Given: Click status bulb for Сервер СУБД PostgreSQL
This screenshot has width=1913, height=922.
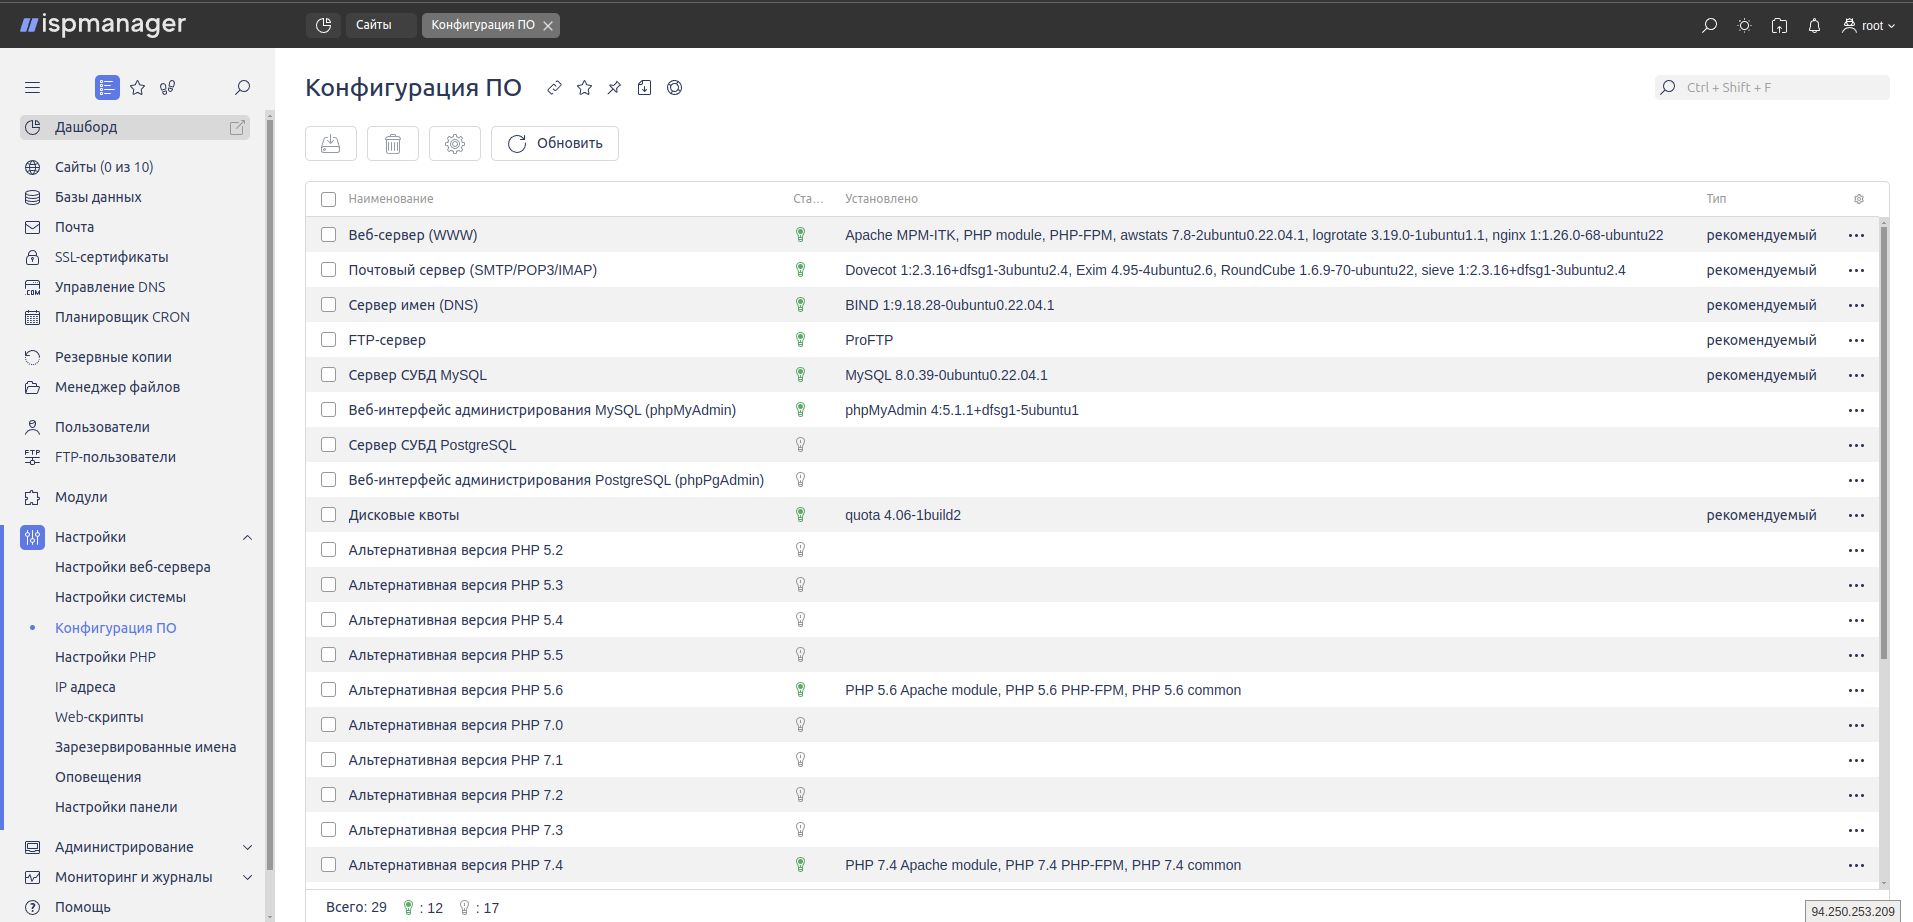Looking at the screenshot, I should pos(800,445).
